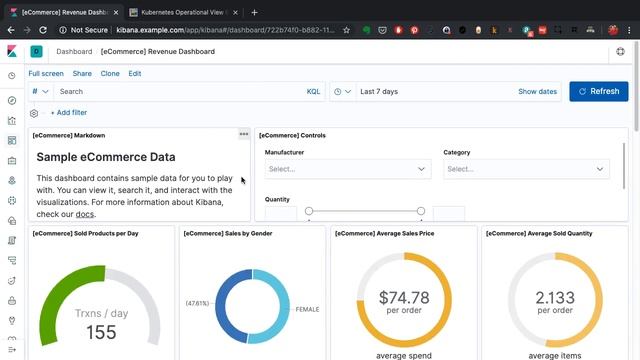Focus the Search query input field
The image size is (640, 360).
180,91
